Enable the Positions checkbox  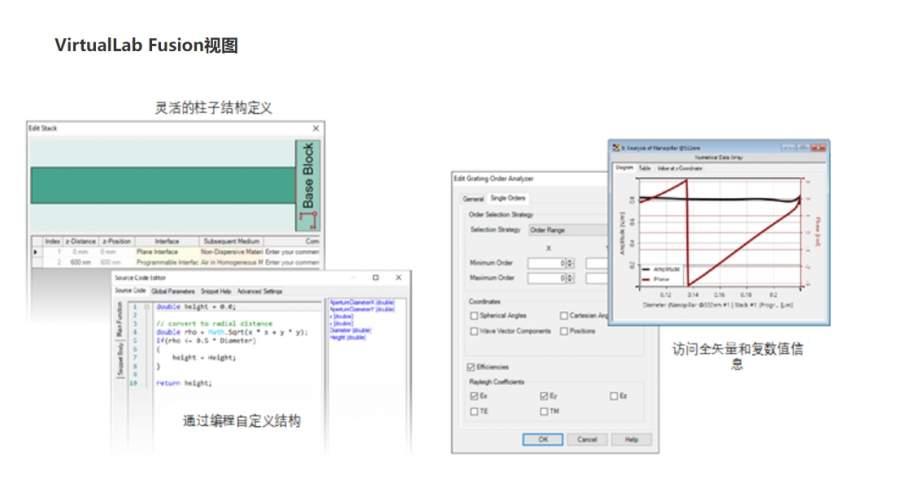point(564,331)
